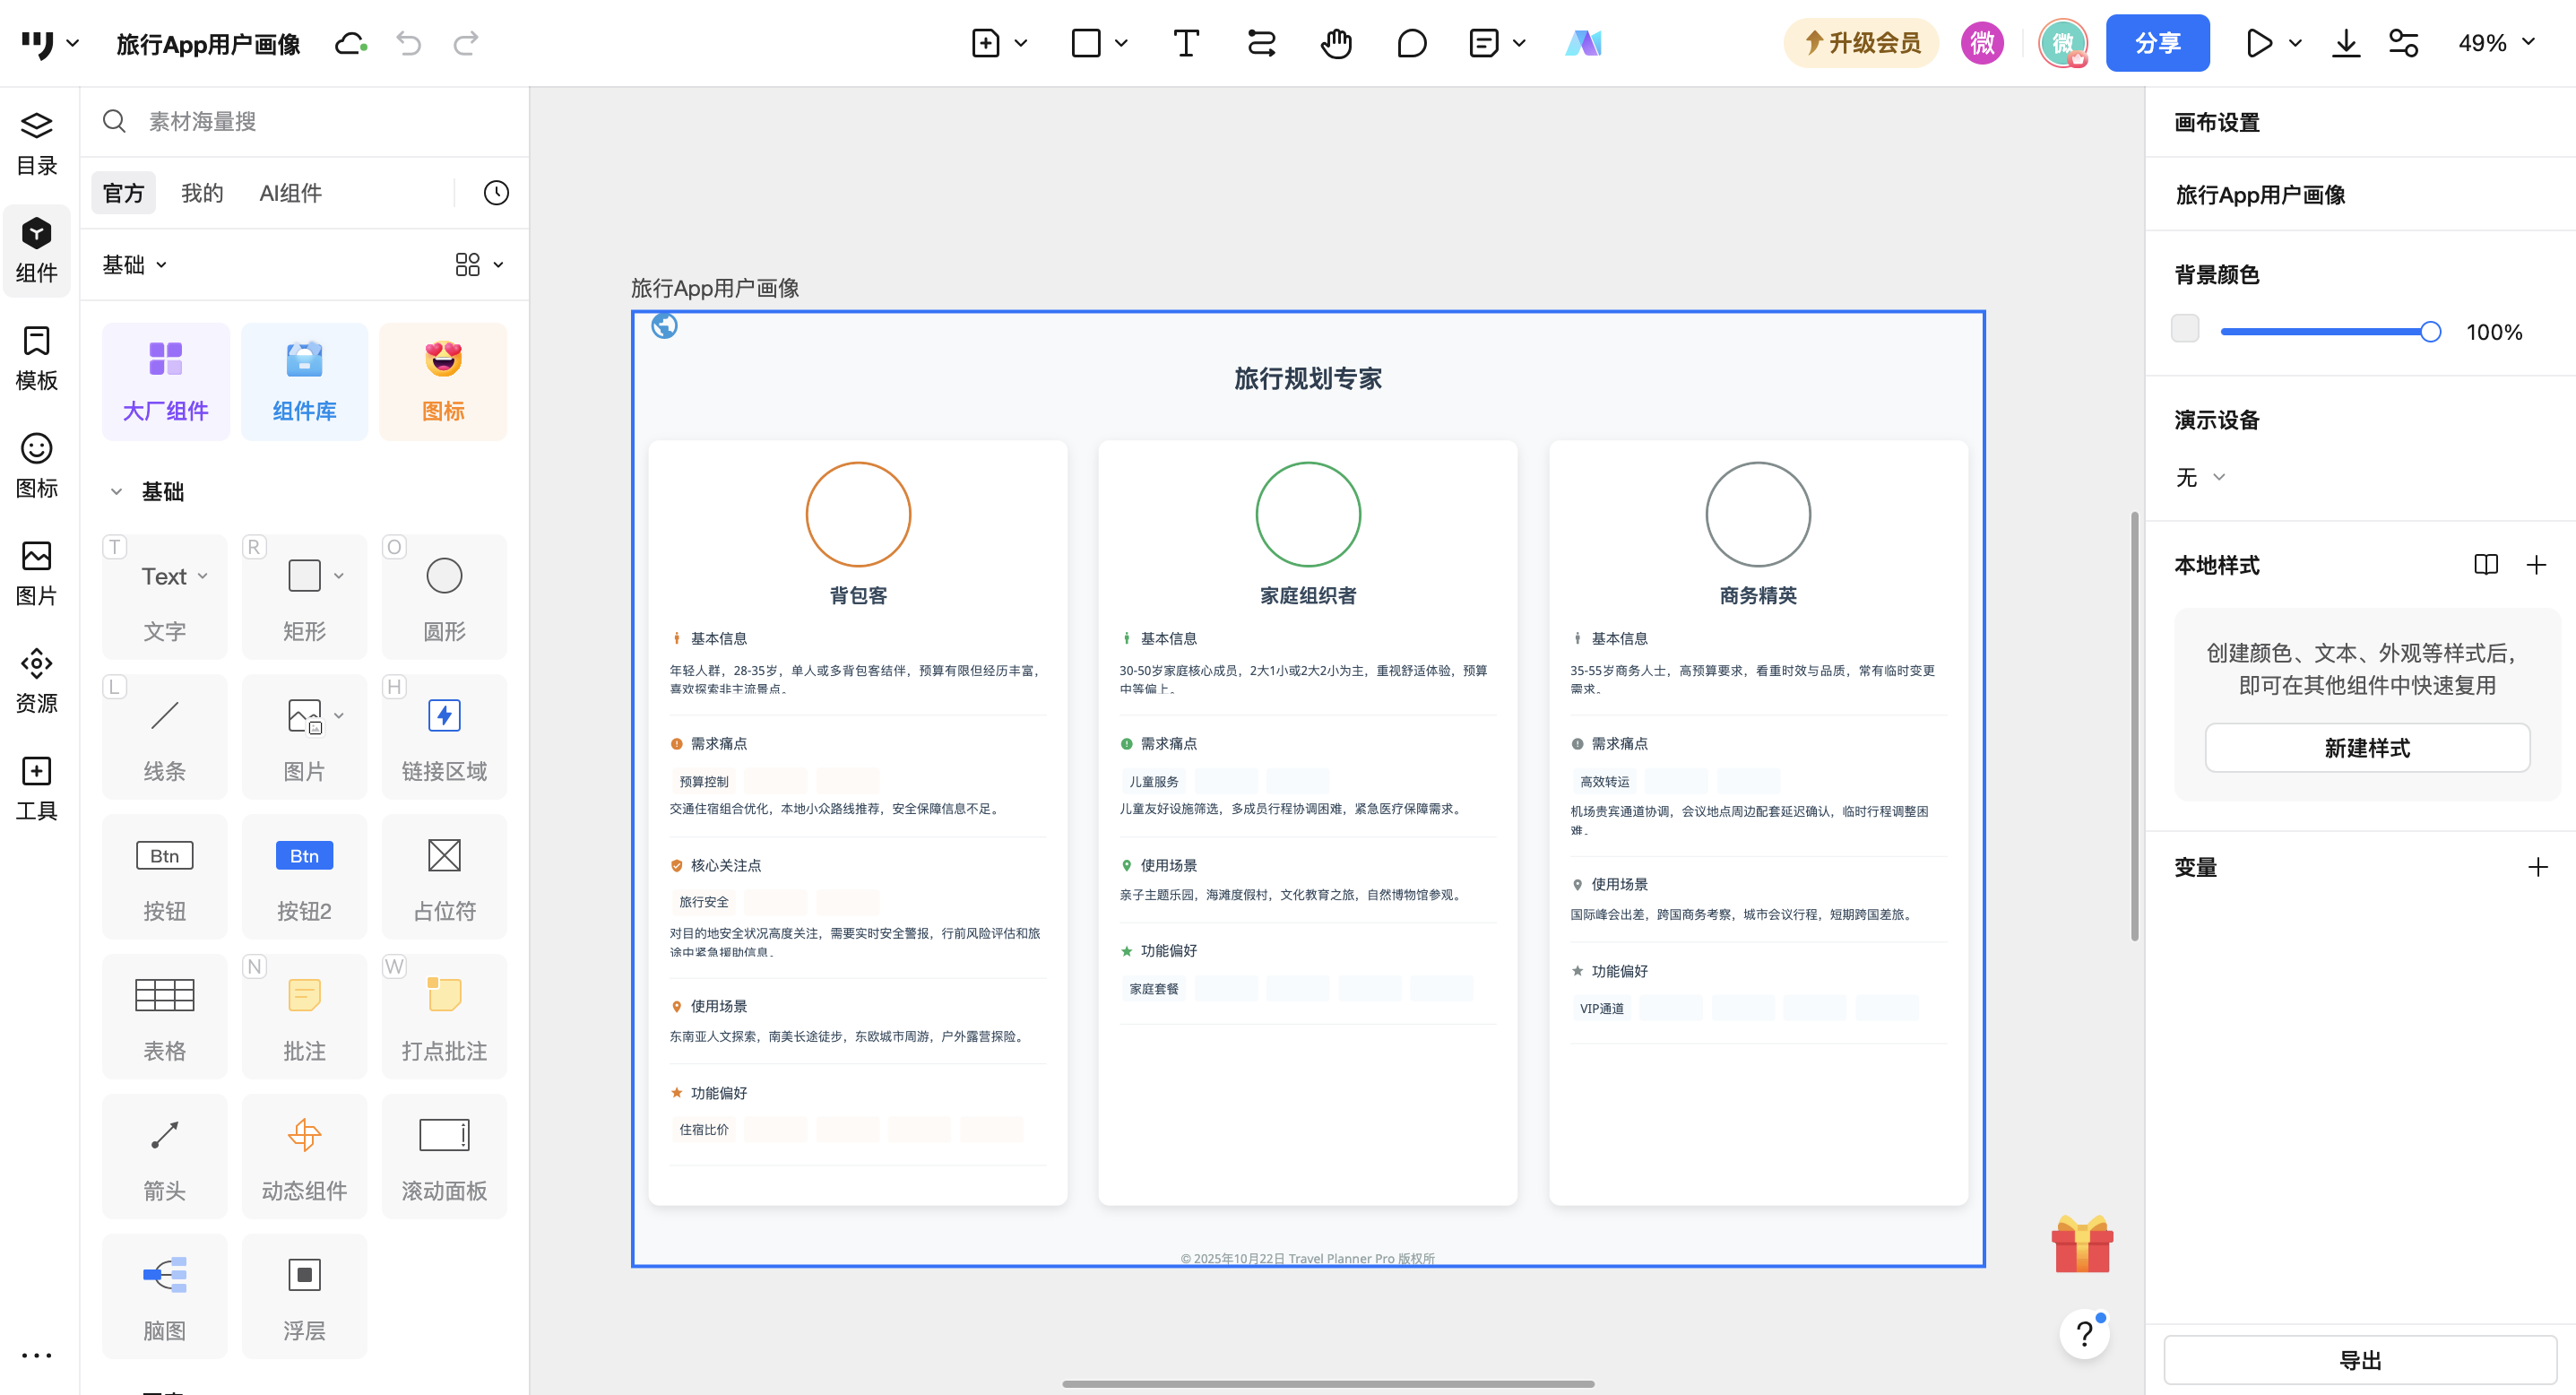Screen dimensions: 2576x1395
Task: Open the 49% zoom level dropdown
Action: 2496,43
